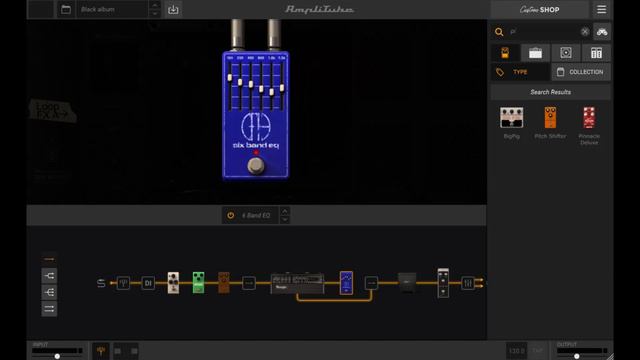The image size is (640, 360).
Task: Select the parallel chains routing icon
Action: (x=49, y=309)
